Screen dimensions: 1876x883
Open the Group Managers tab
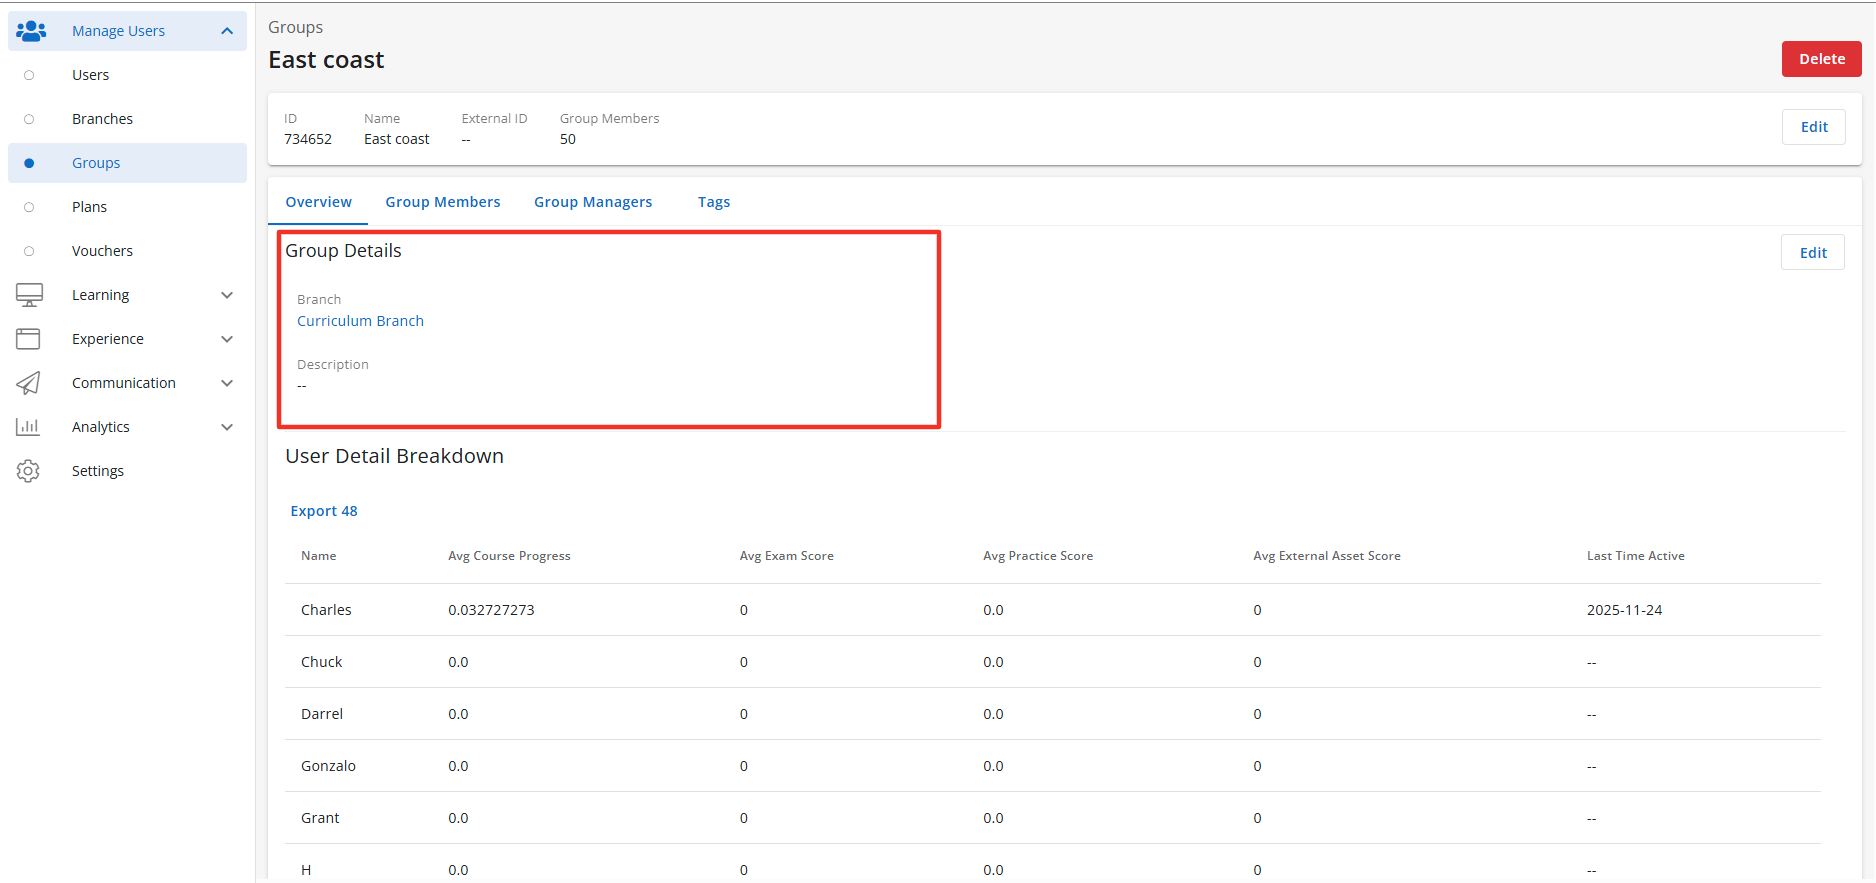click(x=593, y=202)
